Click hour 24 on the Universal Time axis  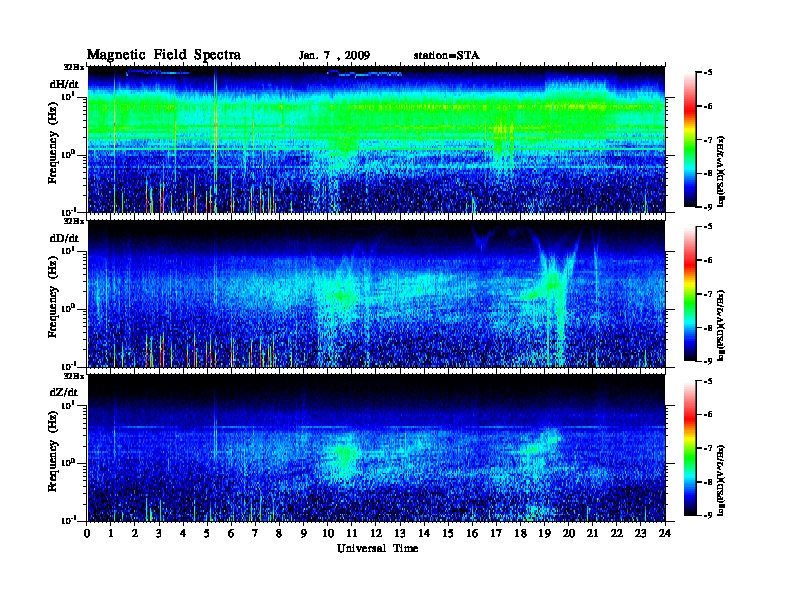click(665, 533)
